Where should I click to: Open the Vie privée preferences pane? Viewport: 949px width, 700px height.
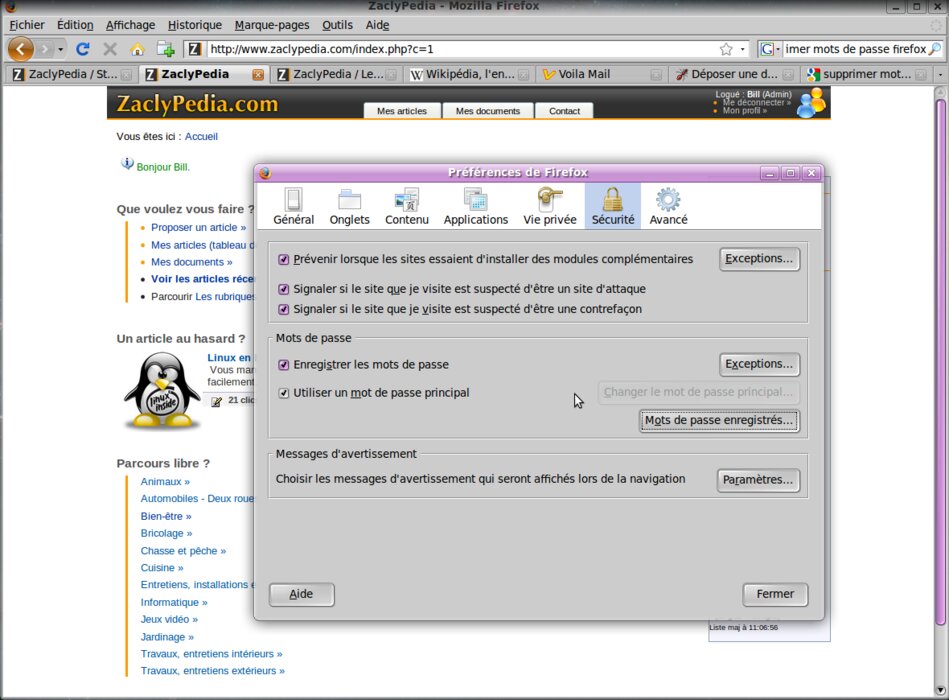pos(549,206)
